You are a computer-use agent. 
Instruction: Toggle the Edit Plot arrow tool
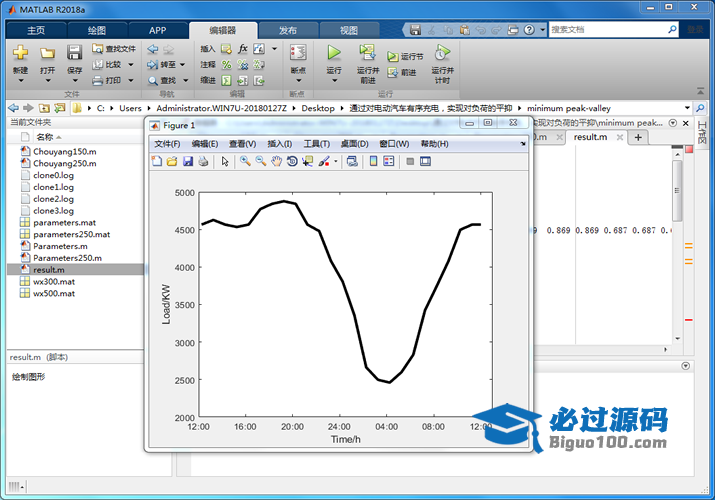click(225, 161)
